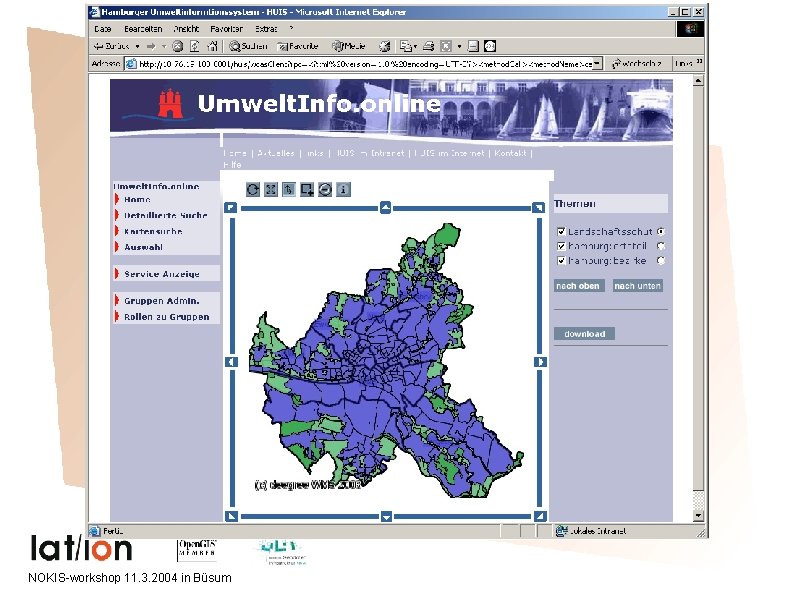Select the zoom-in rectangle tool

(307, 190)
